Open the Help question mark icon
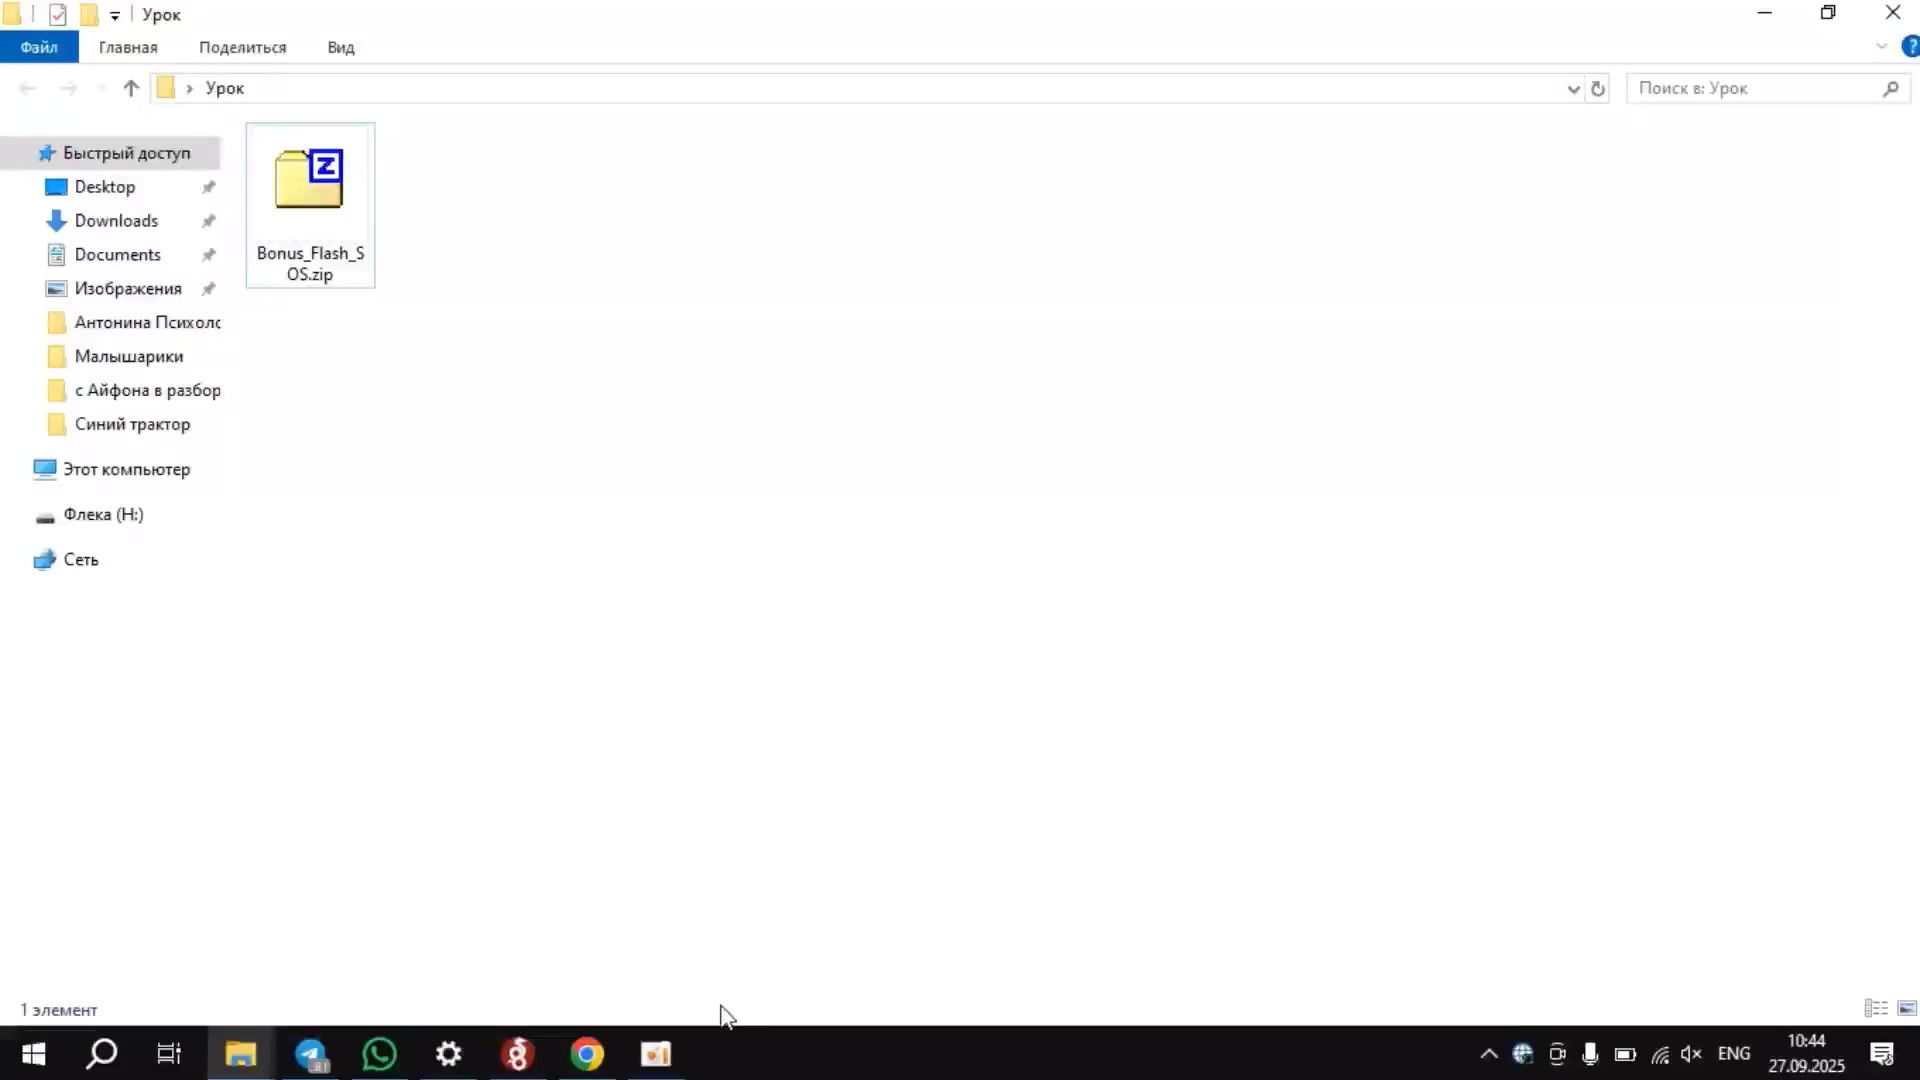1920x1080 pixels. 1910,47
